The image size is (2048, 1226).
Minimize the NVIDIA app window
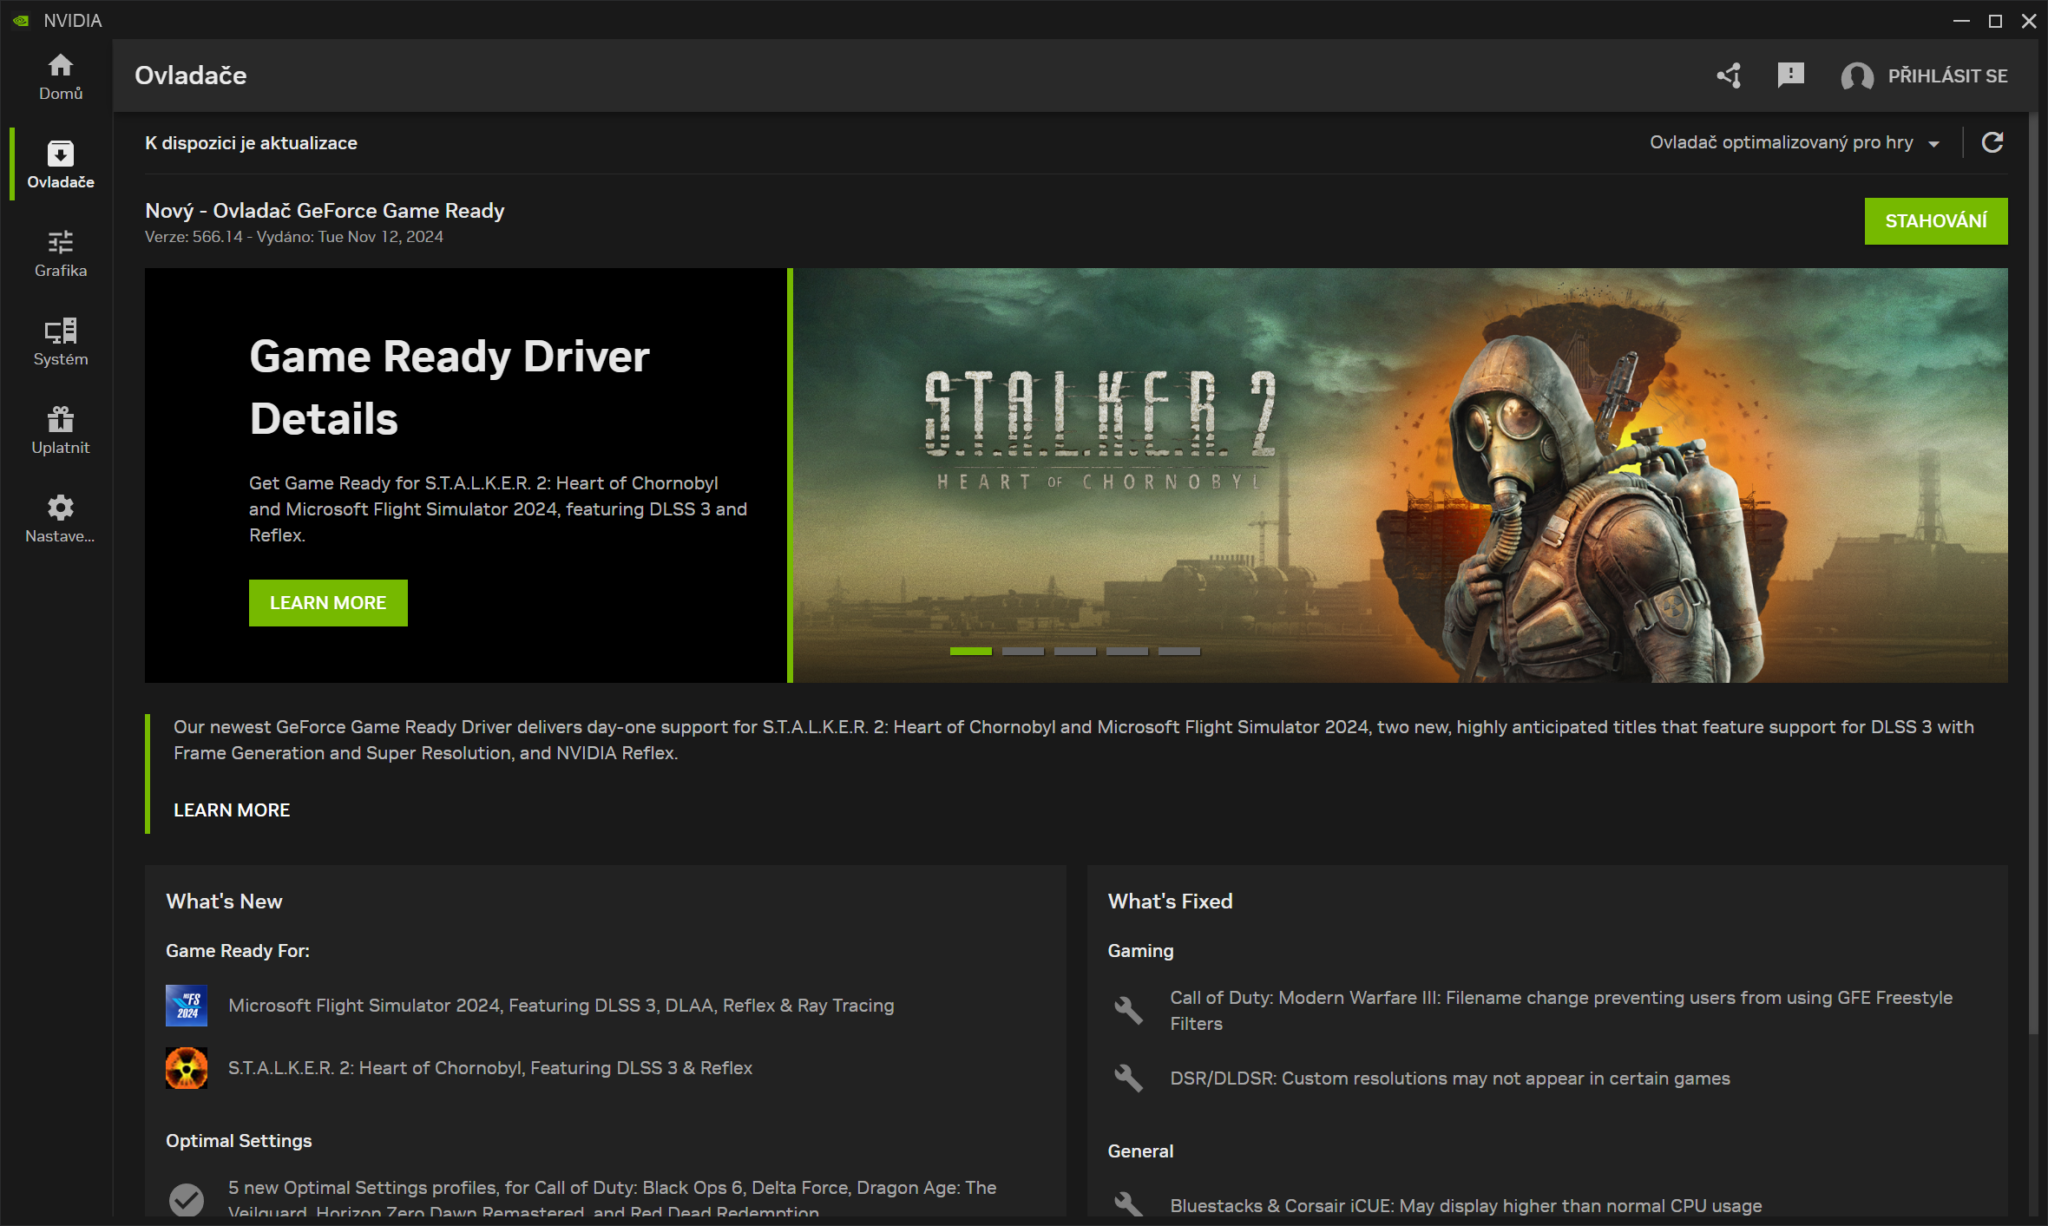(1961, 20)
